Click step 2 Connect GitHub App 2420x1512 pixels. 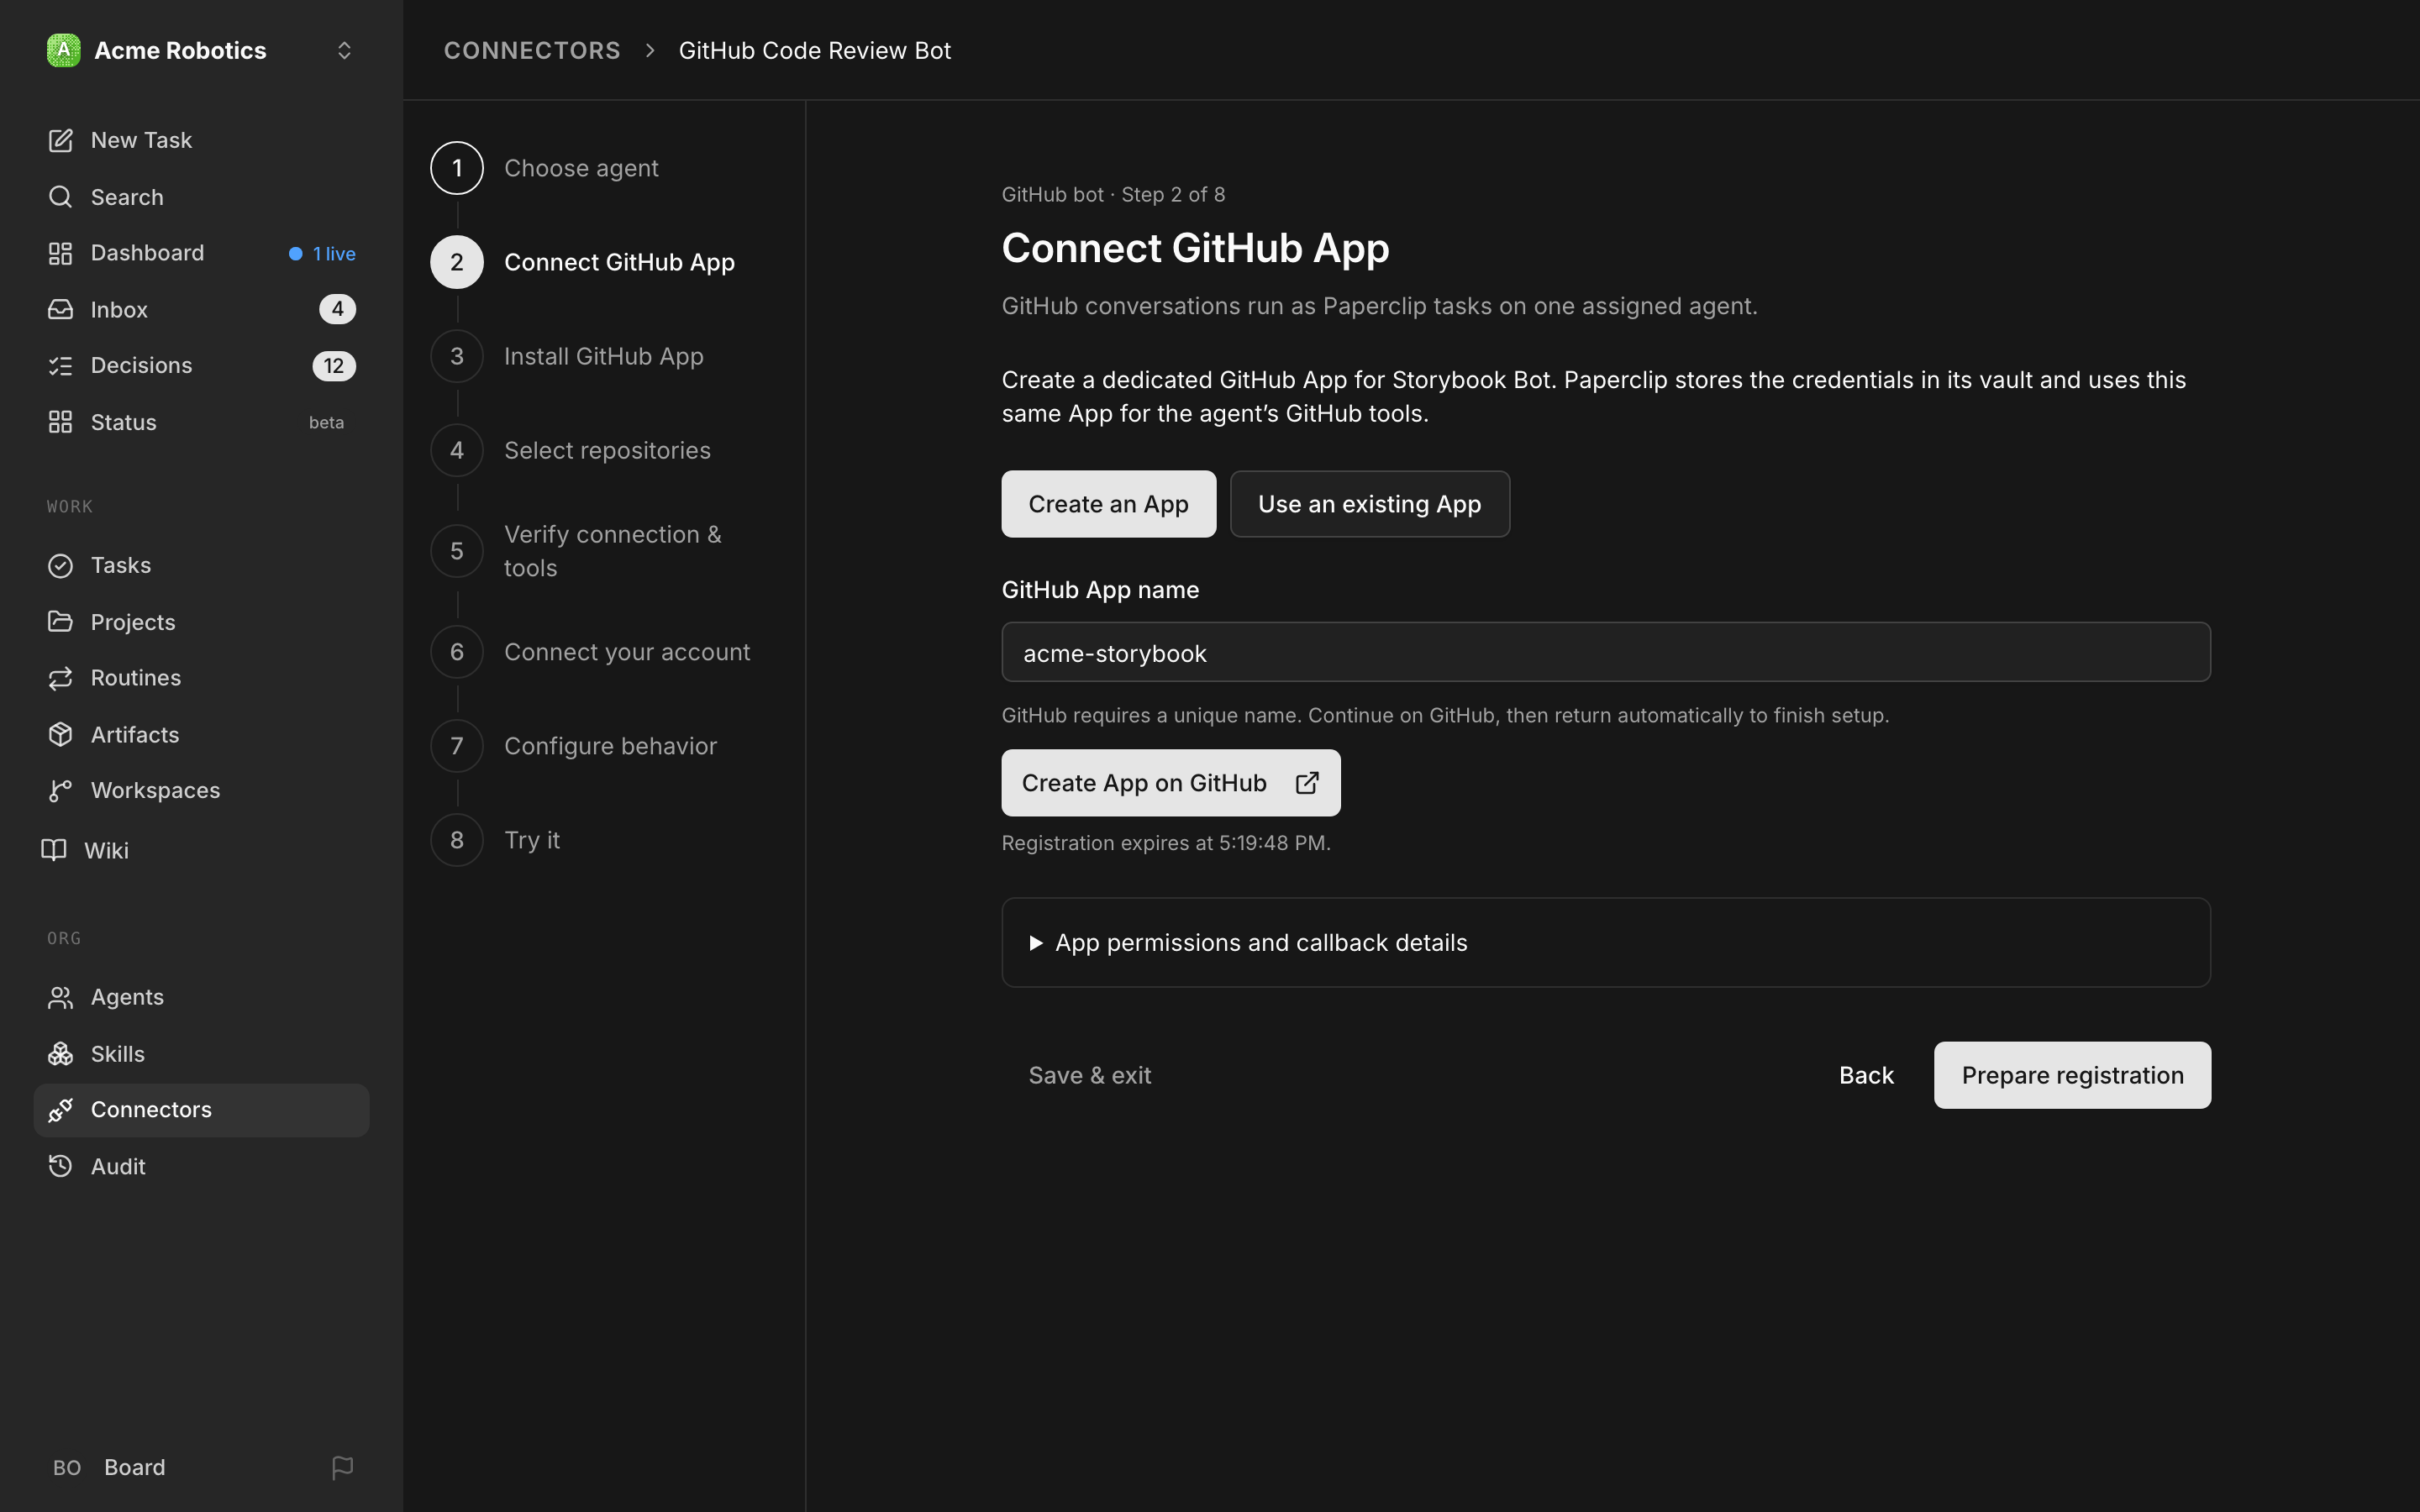583,262
